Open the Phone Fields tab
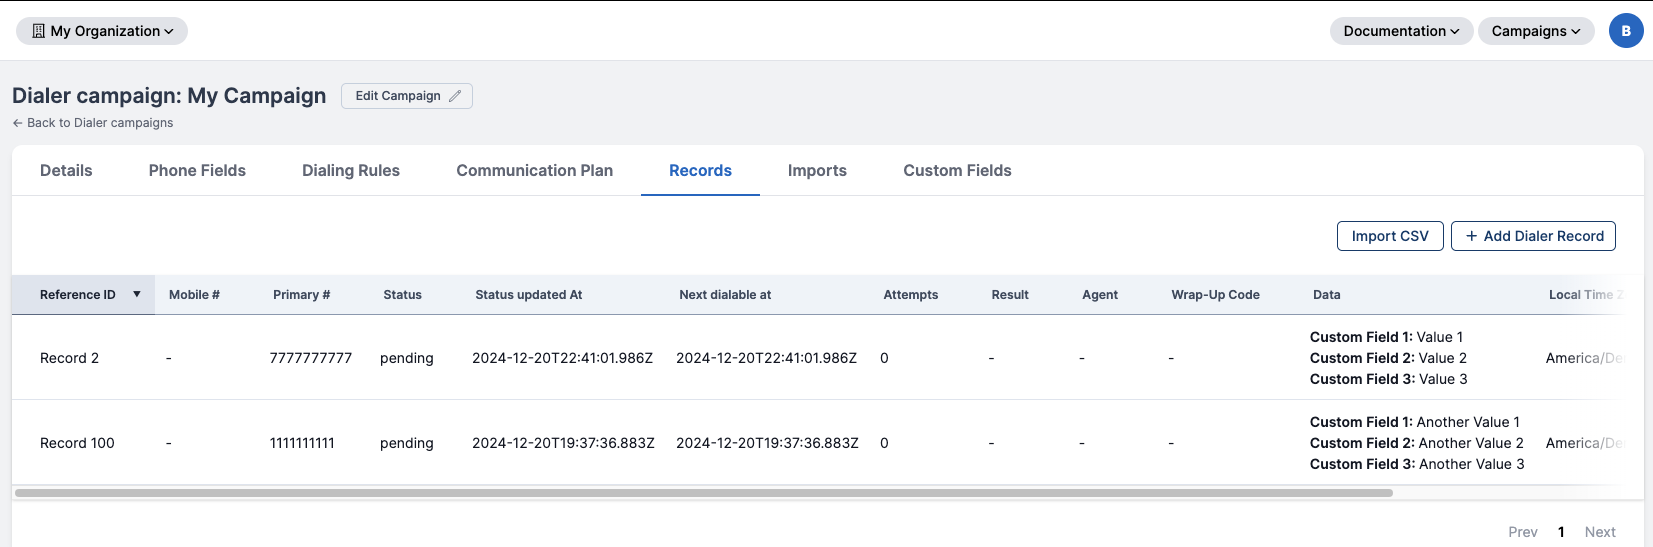1653x547 pixels. click(197, 171)
